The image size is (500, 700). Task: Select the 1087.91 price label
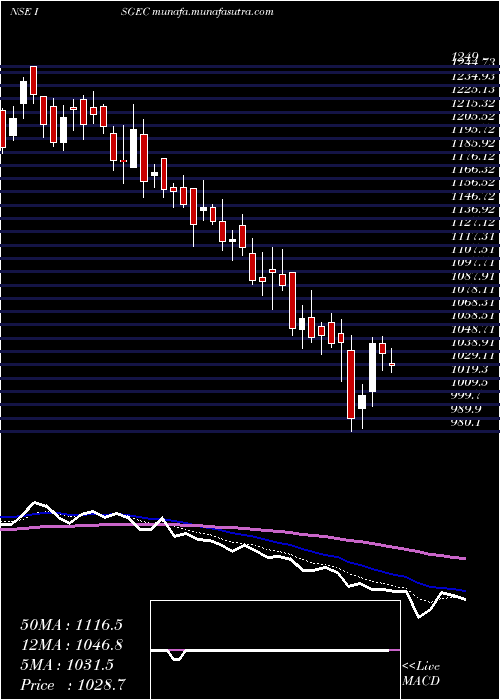[473, 276]
